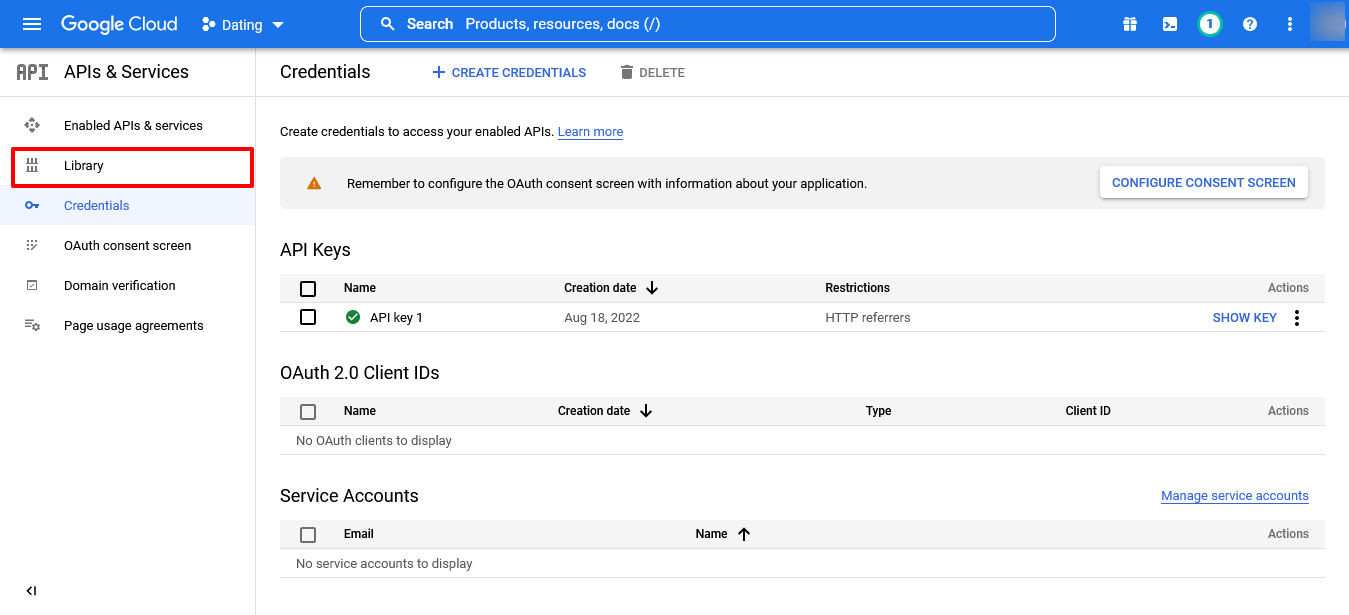This screenshot has width=1349, height=615.
Task: Select all API Keys checkbox
Action: (308, 288)
